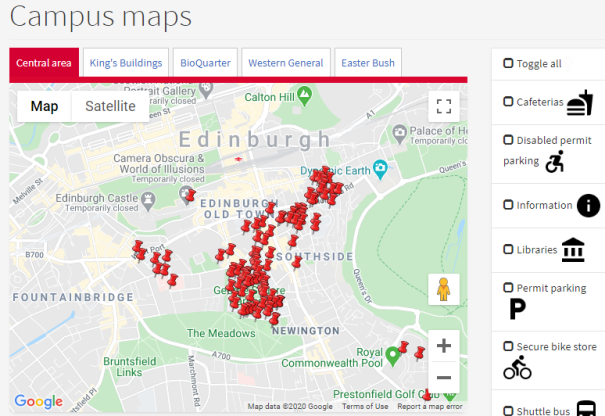Switch to the BioQuarter tab
This screenshot has height=416, width=605.
click(x=205, y=63)
